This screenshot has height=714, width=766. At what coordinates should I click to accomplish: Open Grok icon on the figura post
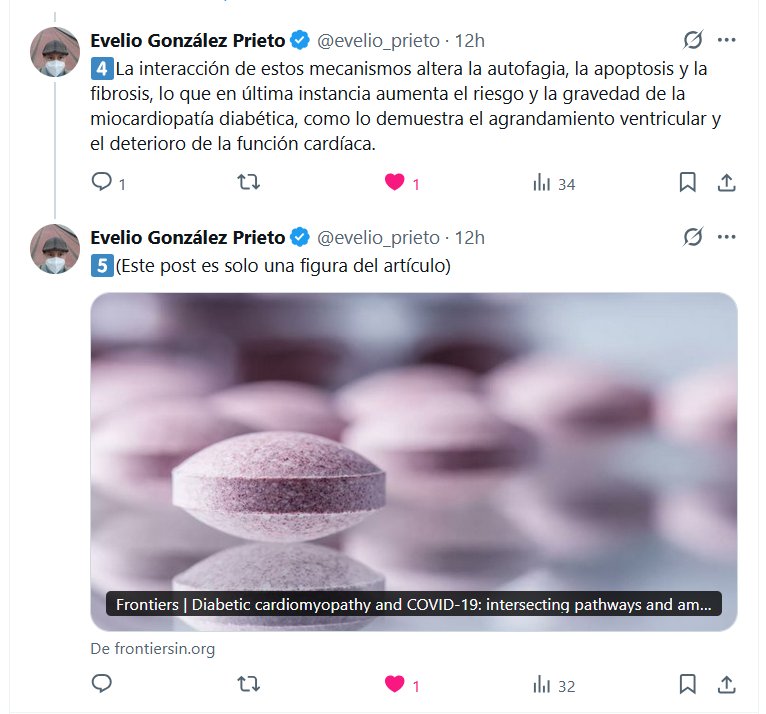693,237
